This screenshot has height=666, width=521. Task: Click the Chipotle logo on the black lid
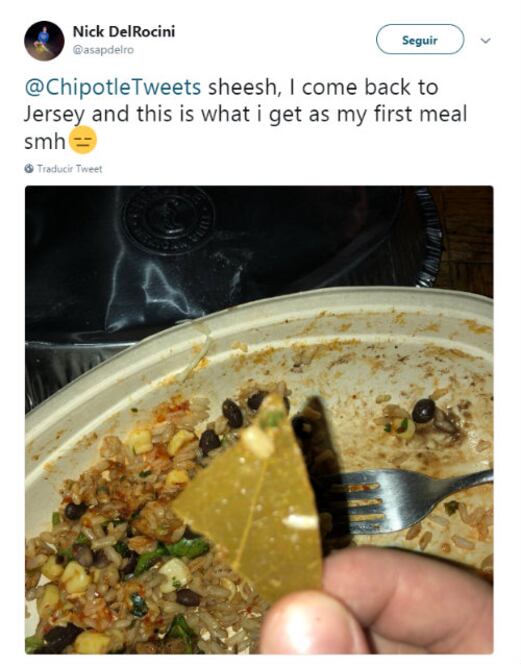169,220
